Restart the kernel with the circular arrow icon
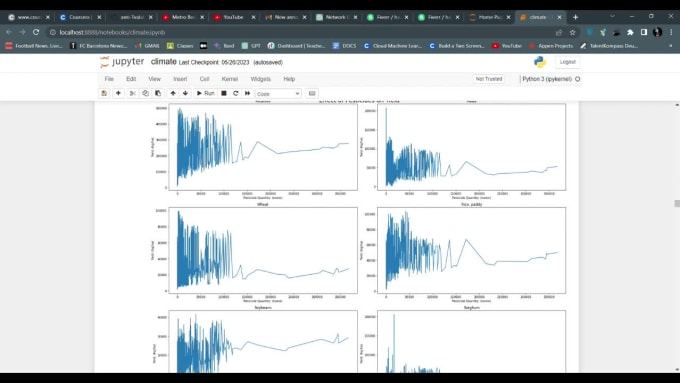This screenshot has width=680, height=383. click(235, 93)
